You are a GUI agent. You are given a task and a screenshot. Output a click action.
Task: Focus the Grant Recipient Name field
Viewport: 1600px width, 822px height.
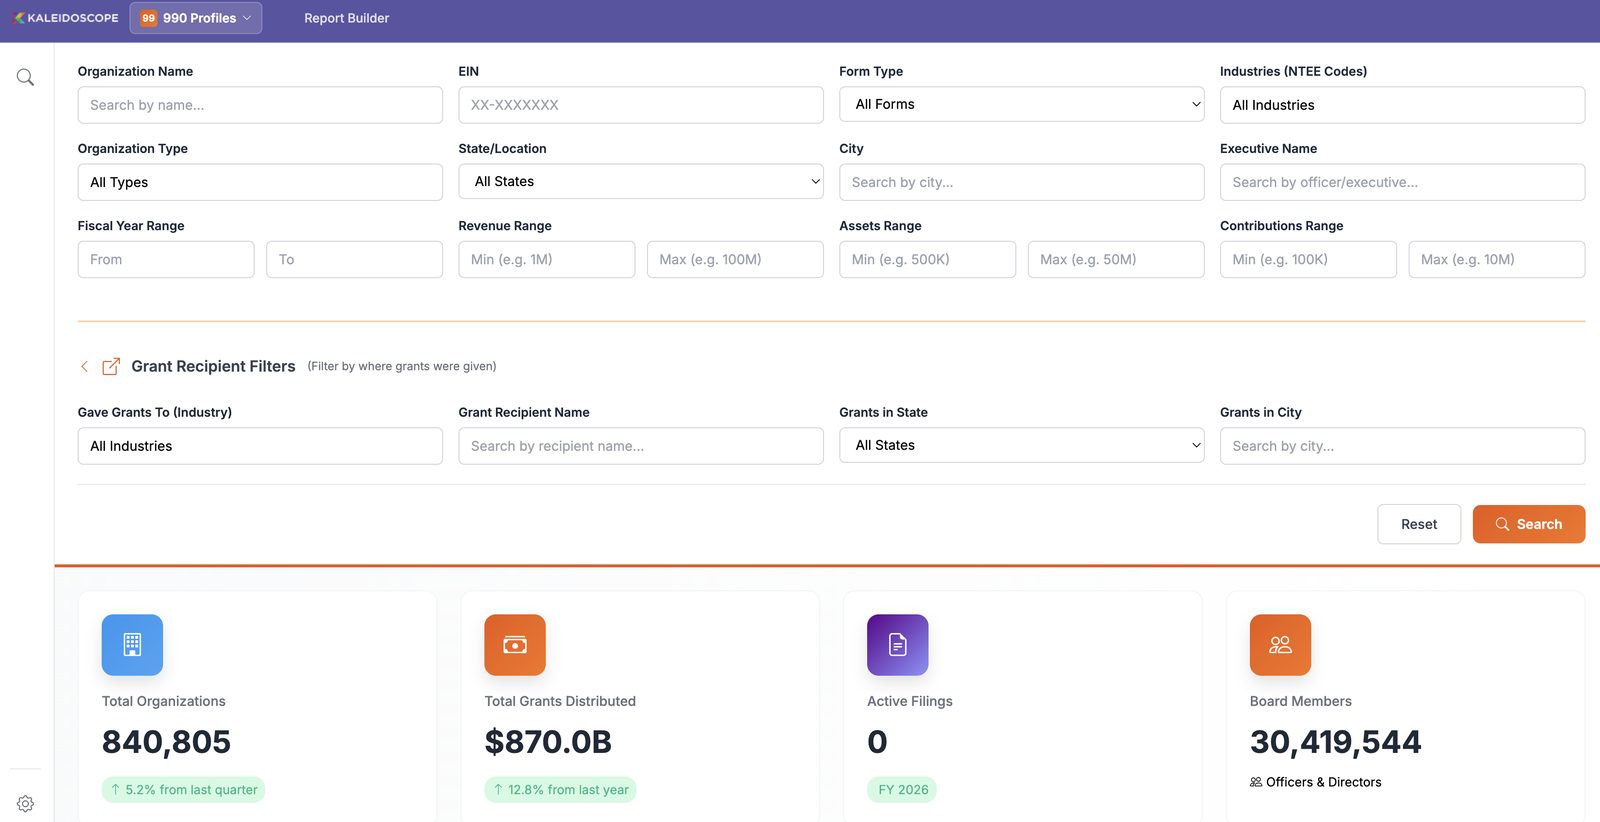point(641,446)
